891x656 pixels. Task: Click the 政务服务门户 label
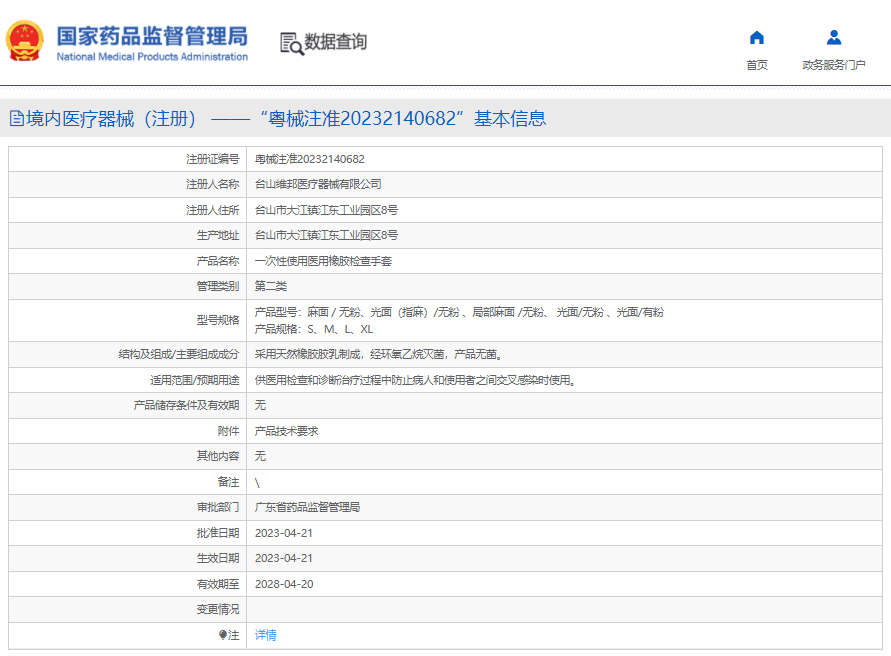[834, 65]
